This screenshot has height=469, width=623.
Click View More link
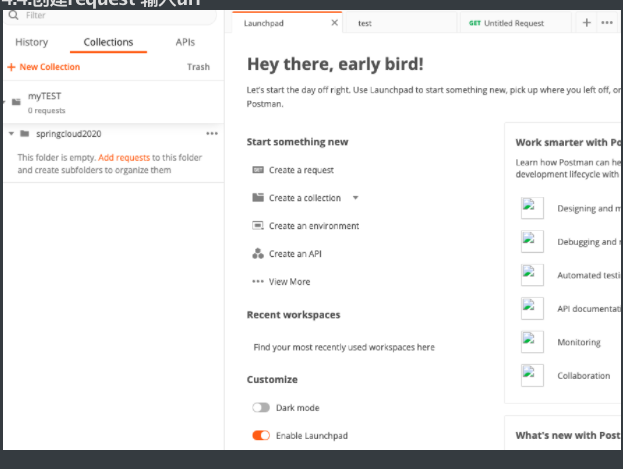pos(289,282)
